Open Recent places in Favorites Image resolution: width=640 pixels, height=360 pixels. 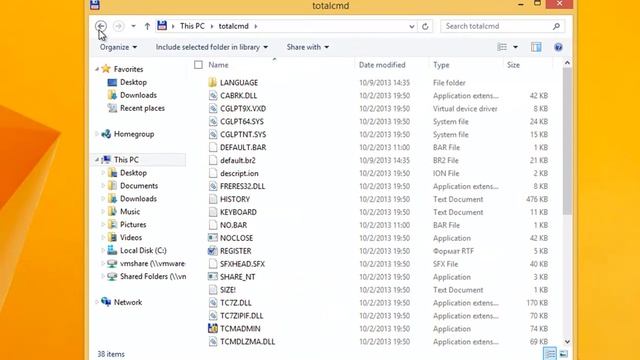tap(142, 108)
